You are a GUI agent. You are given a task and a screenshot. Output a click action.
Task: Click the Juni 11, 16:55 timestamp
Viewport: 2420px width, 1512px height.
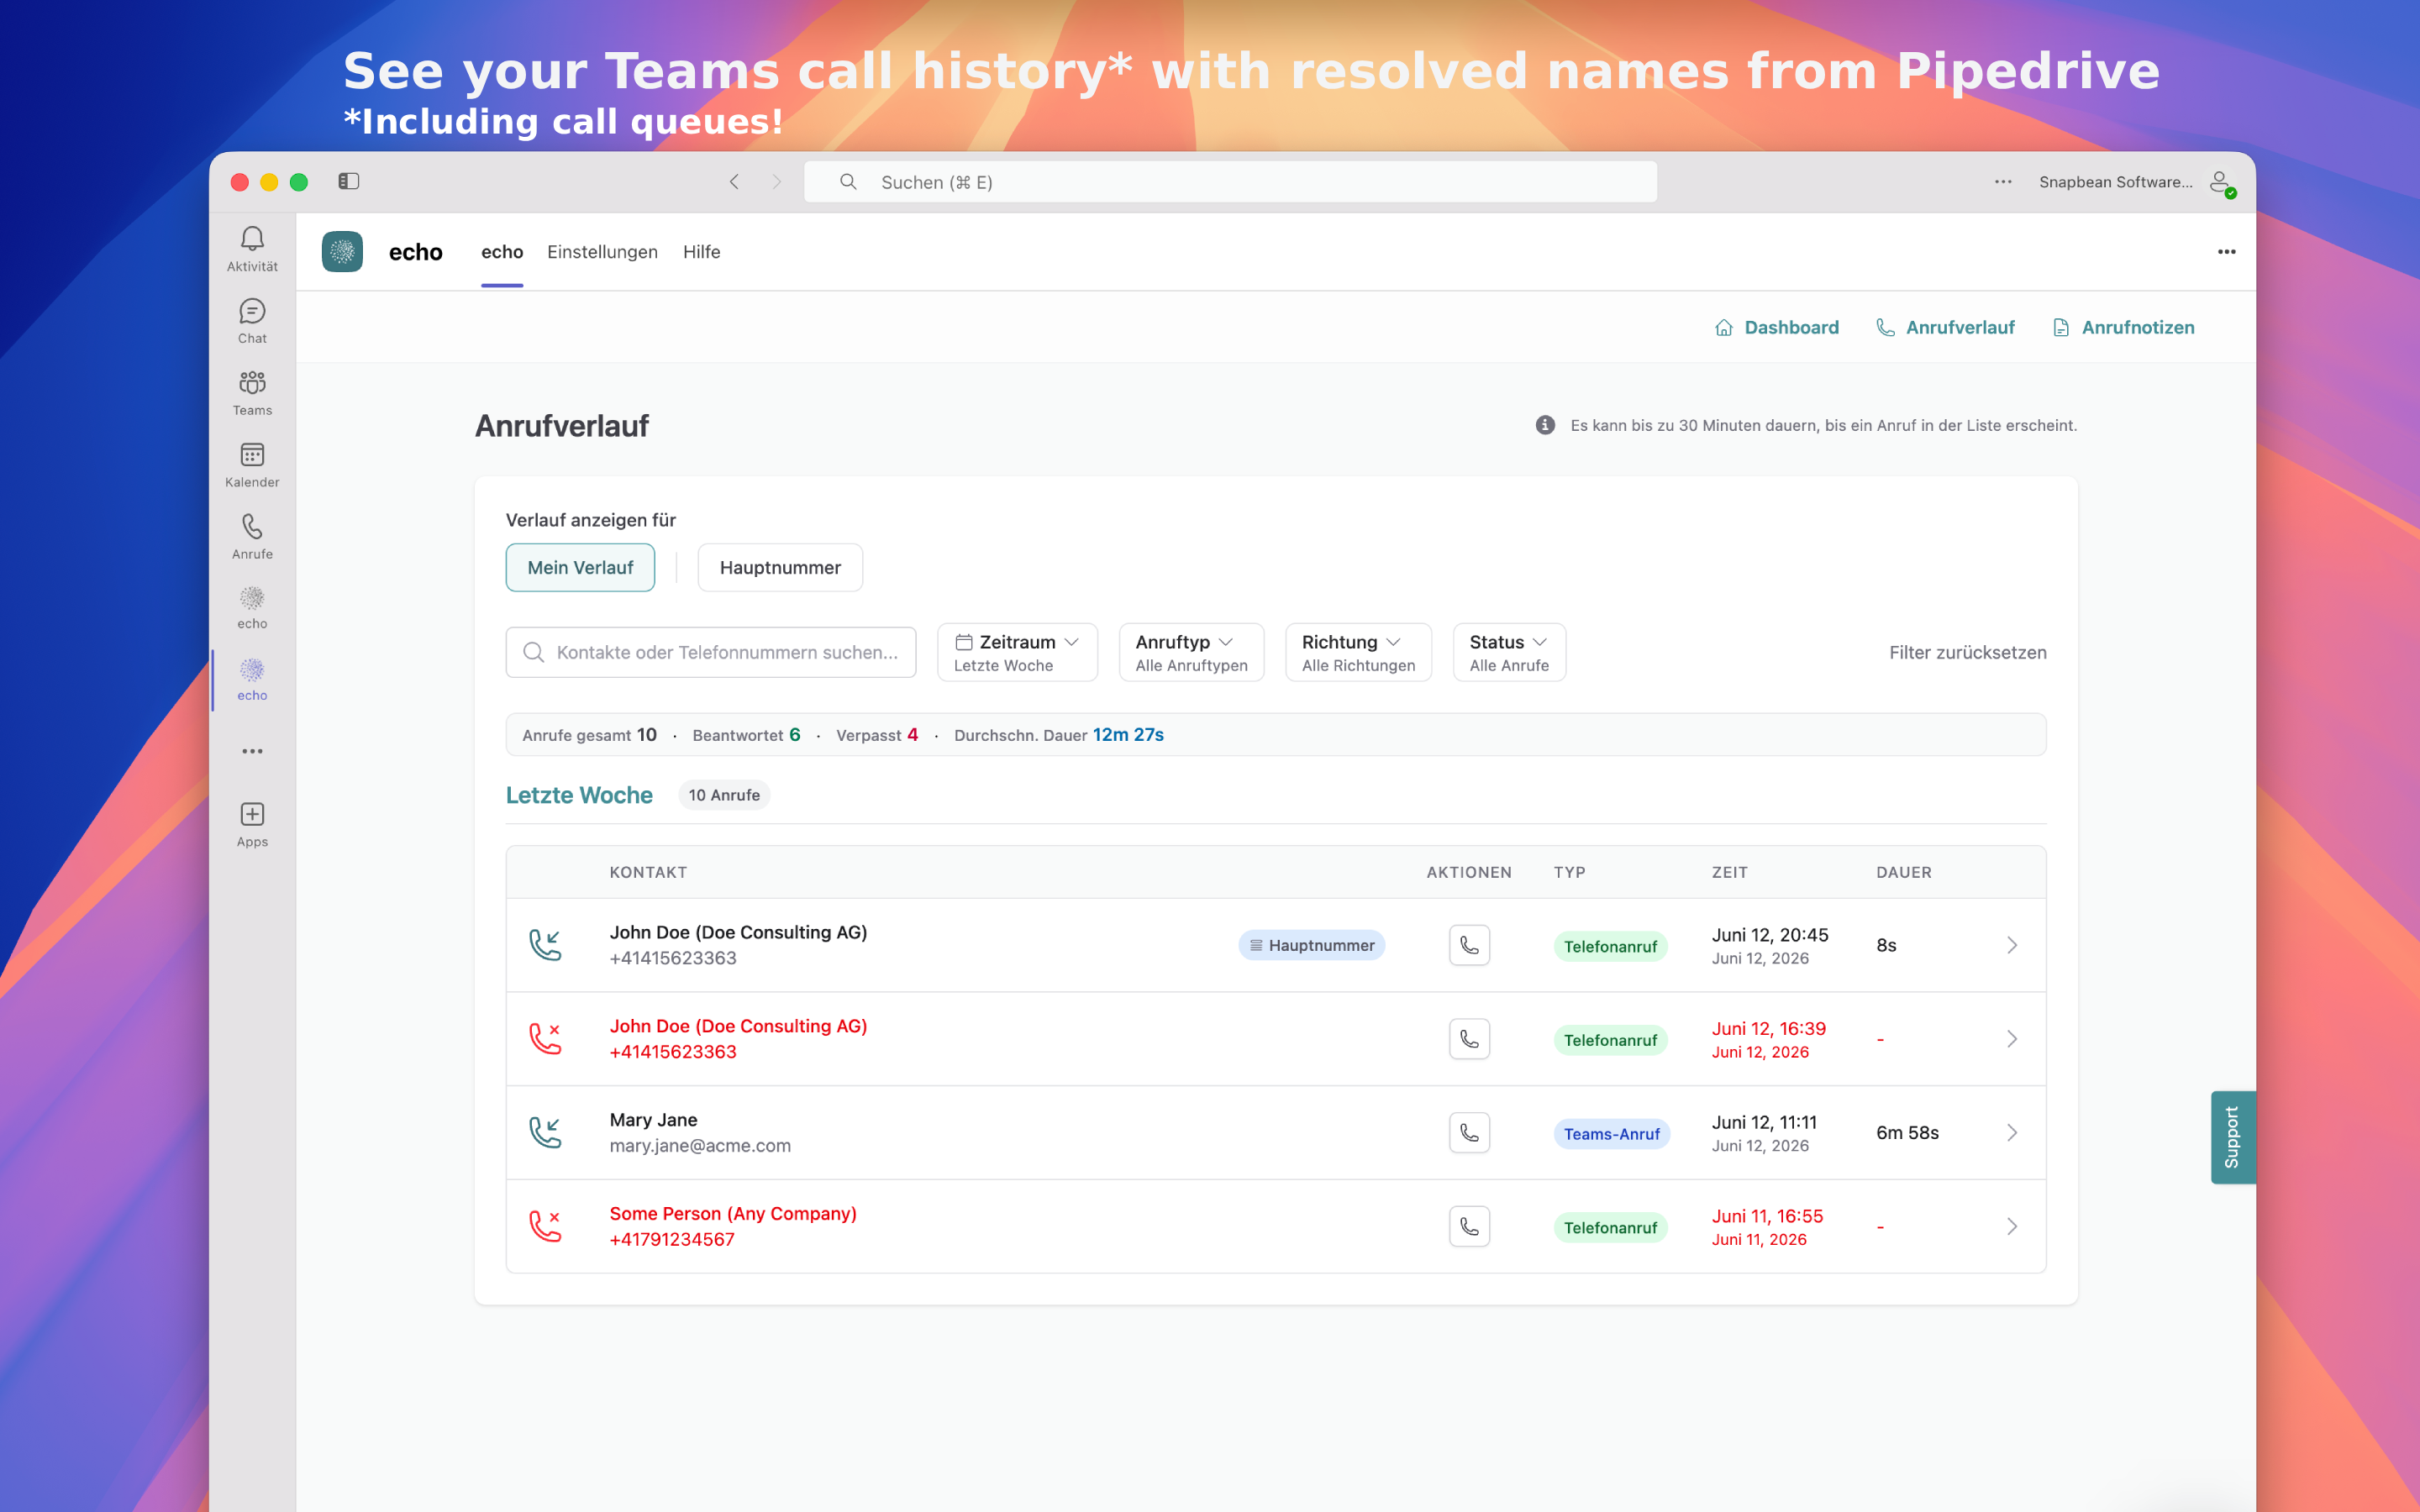tap(1767, 1216)
